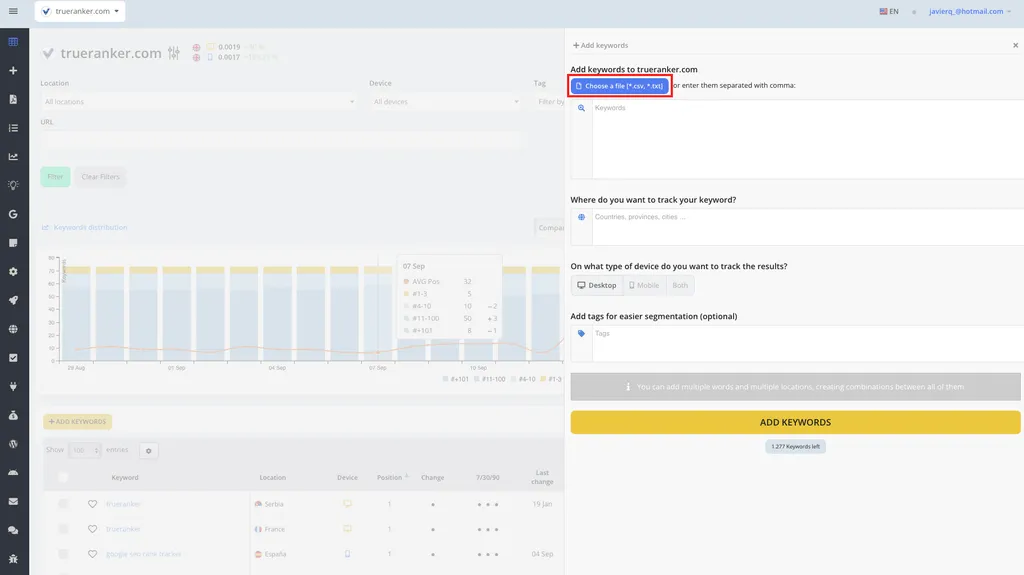Click the green Filter button
This screenshot has height=575, width=1024.
point(55,177)
